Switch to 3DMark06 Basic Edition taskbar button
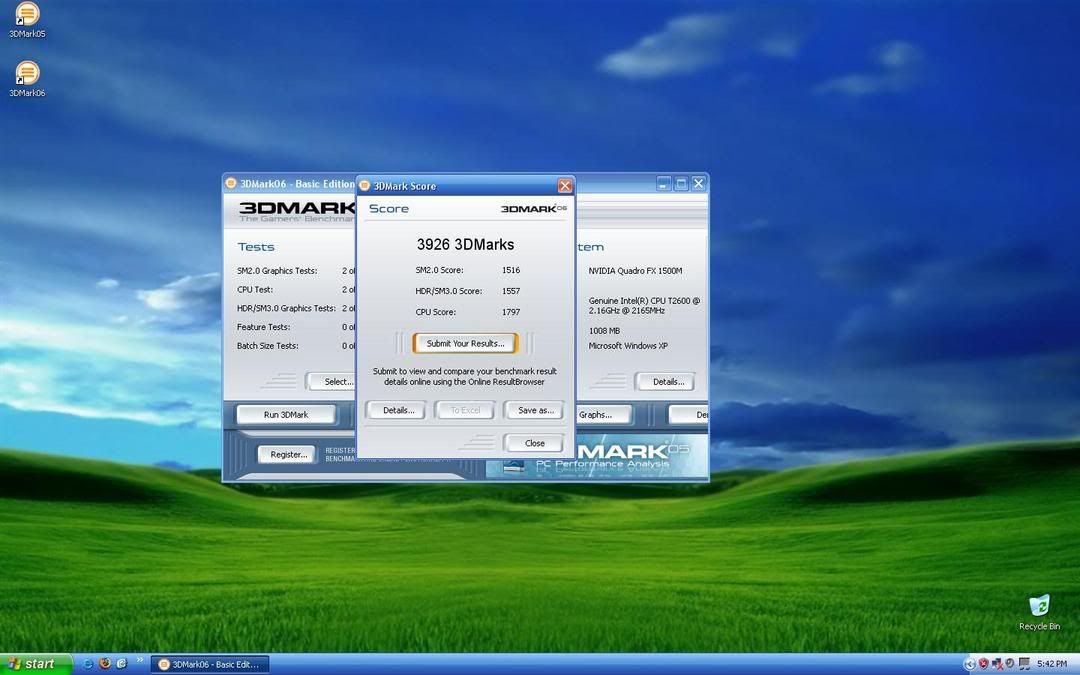The width and height of the screenshot is (1080, 675). 210,664
